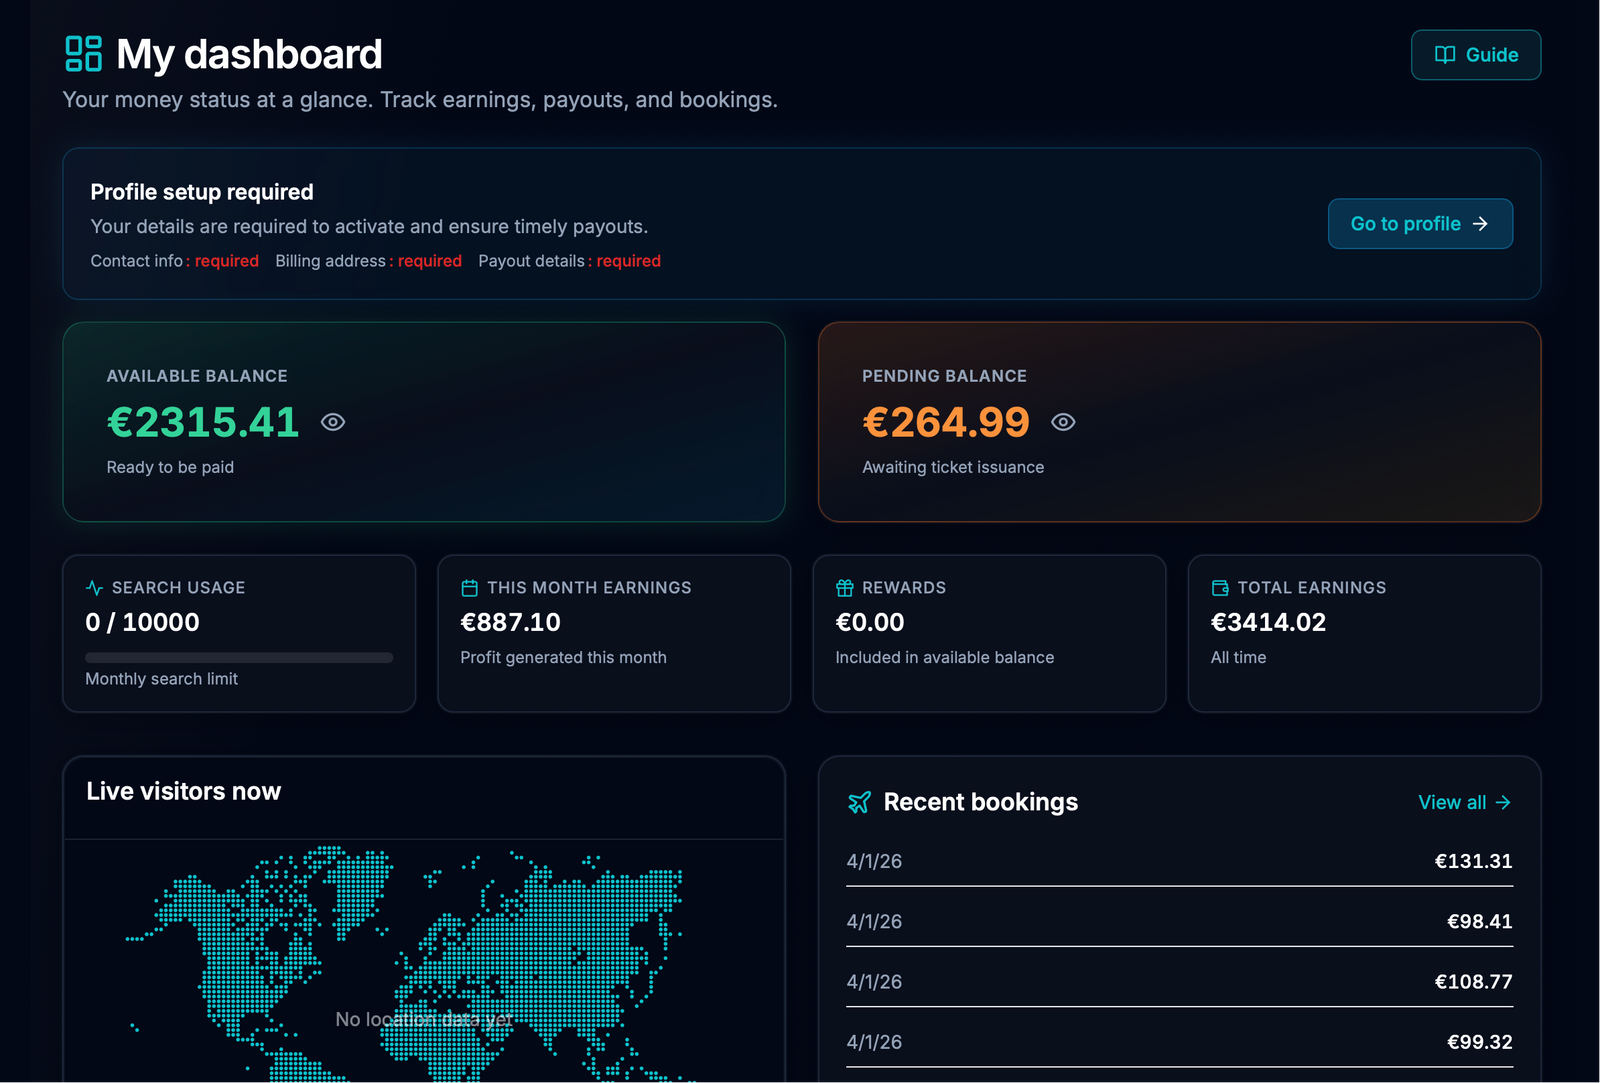This screenshot has width=1600, height=1083.
Task: Click the Billing address required status
Action: point(369,261)
